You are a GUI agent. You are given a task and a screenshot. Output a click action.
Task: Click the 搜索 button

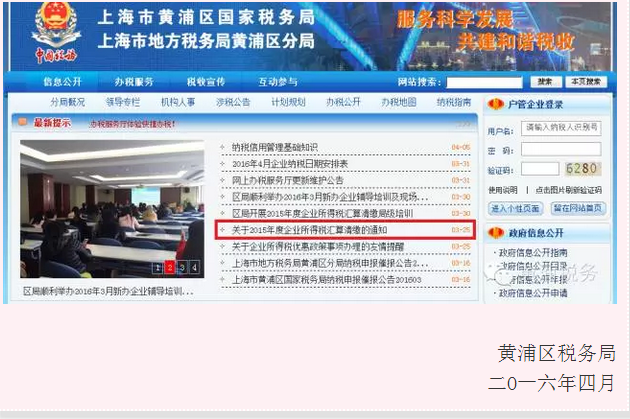[x=545, y=82]
